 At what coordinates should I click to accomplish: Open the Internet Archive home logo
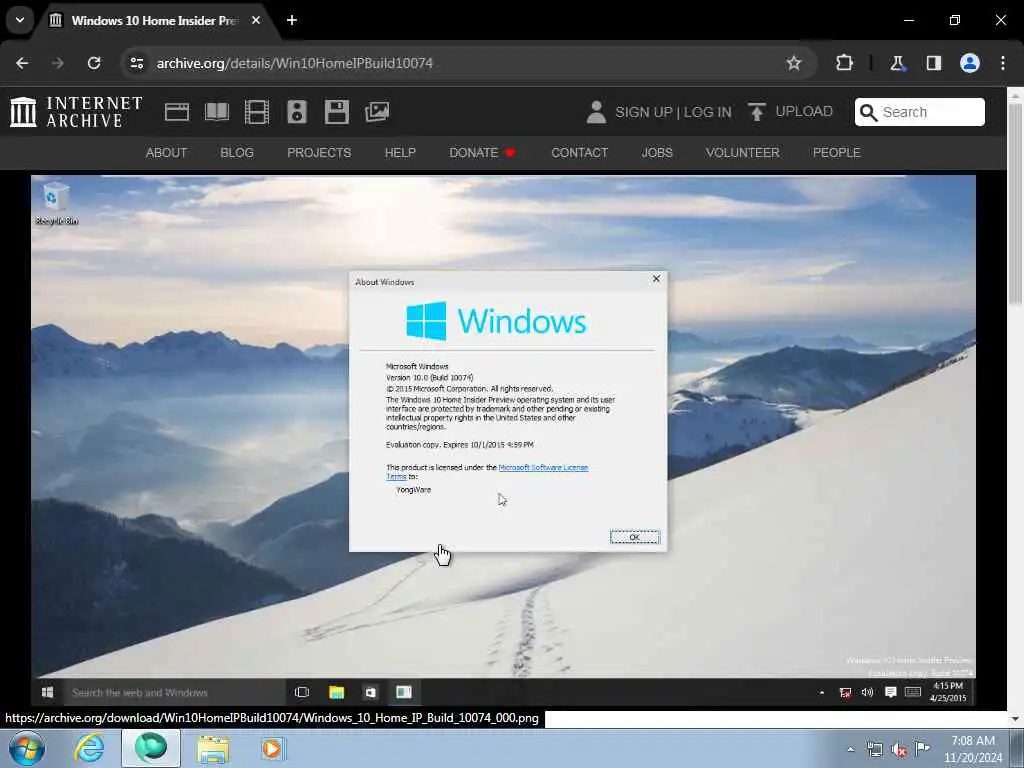tap(76, 112)
